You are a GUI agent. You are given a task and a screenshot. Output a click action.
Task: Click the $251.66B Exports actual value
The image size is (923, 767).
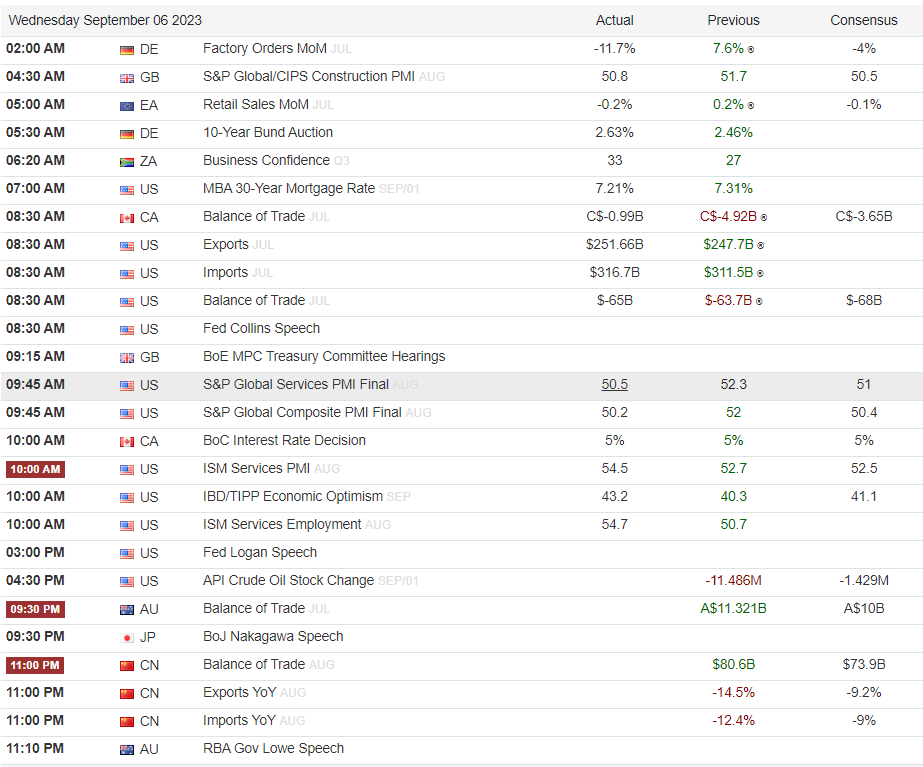615,244
